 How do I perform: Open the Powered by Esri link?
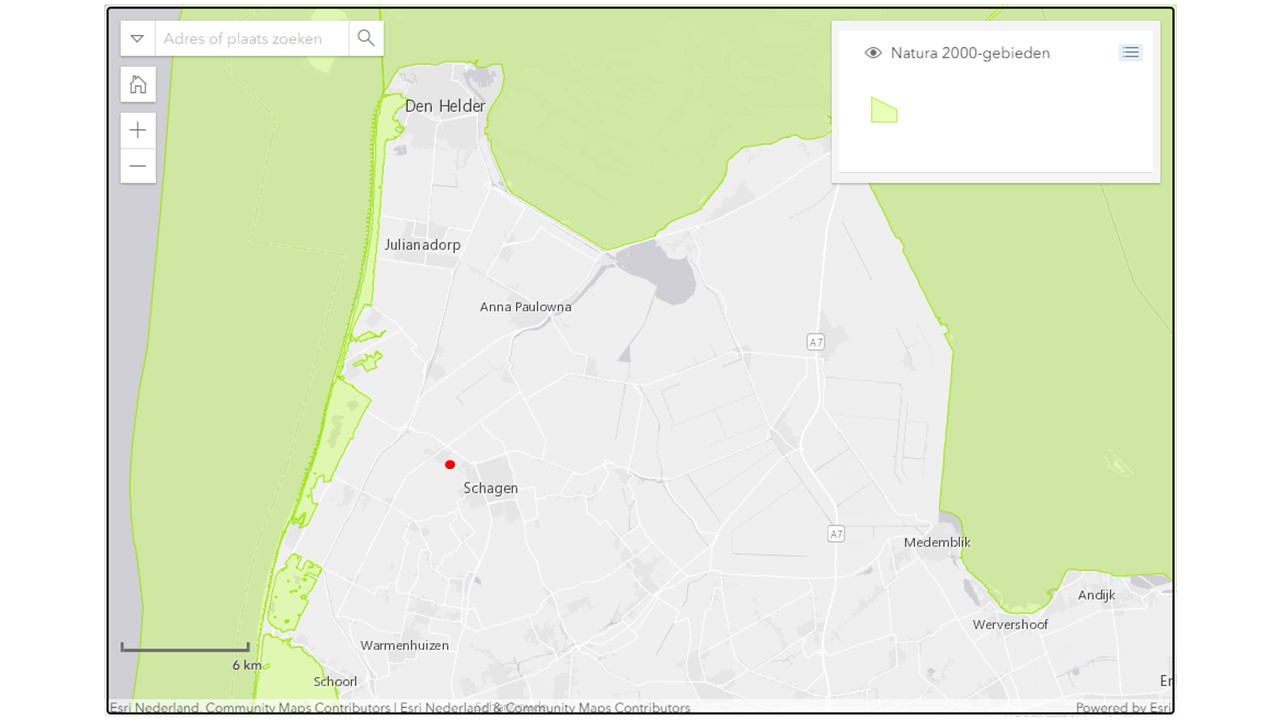click(1123, 708)
